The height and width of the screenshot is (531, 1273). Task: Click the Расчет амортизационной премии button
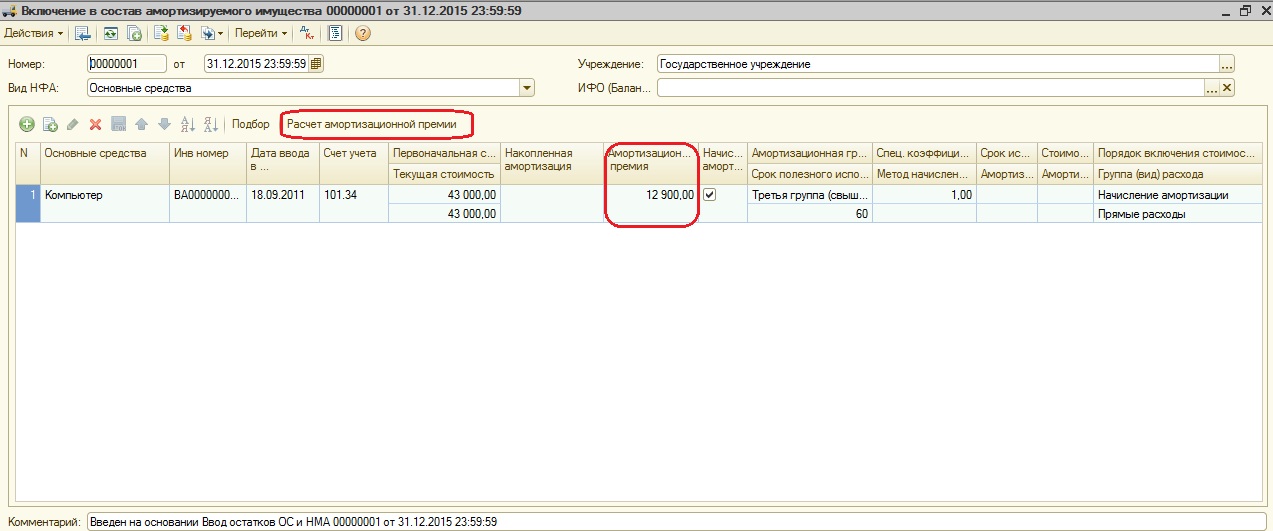pos(372,124)
